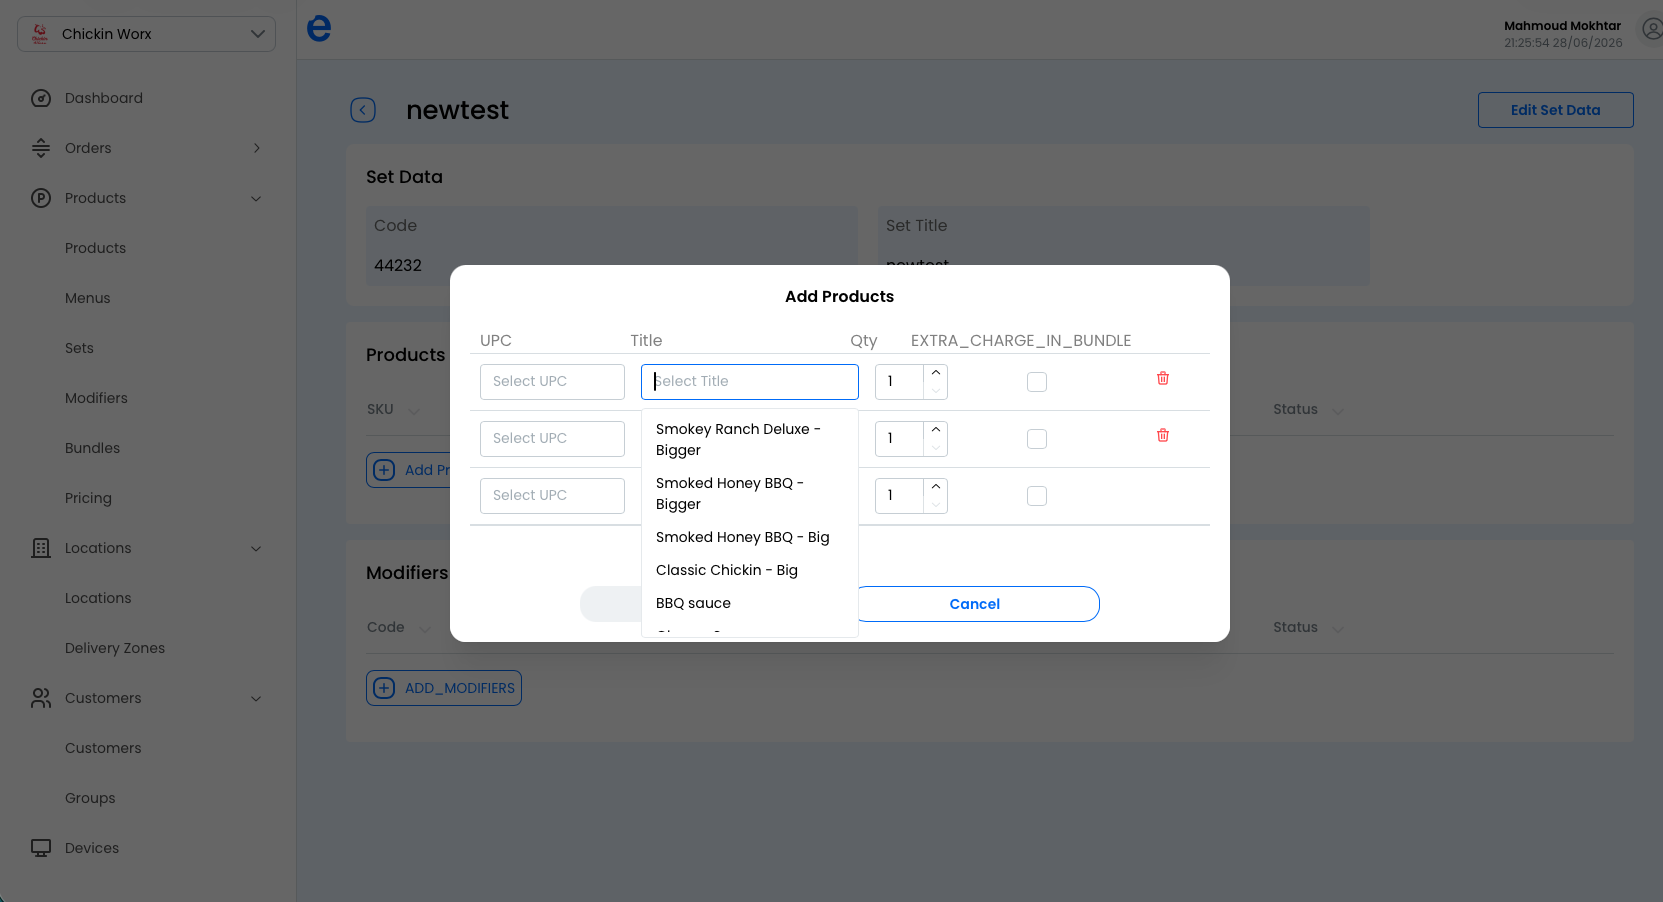
Task: Click the plus icon on ADD_MODIFIERS
Action: coord(384,688)
